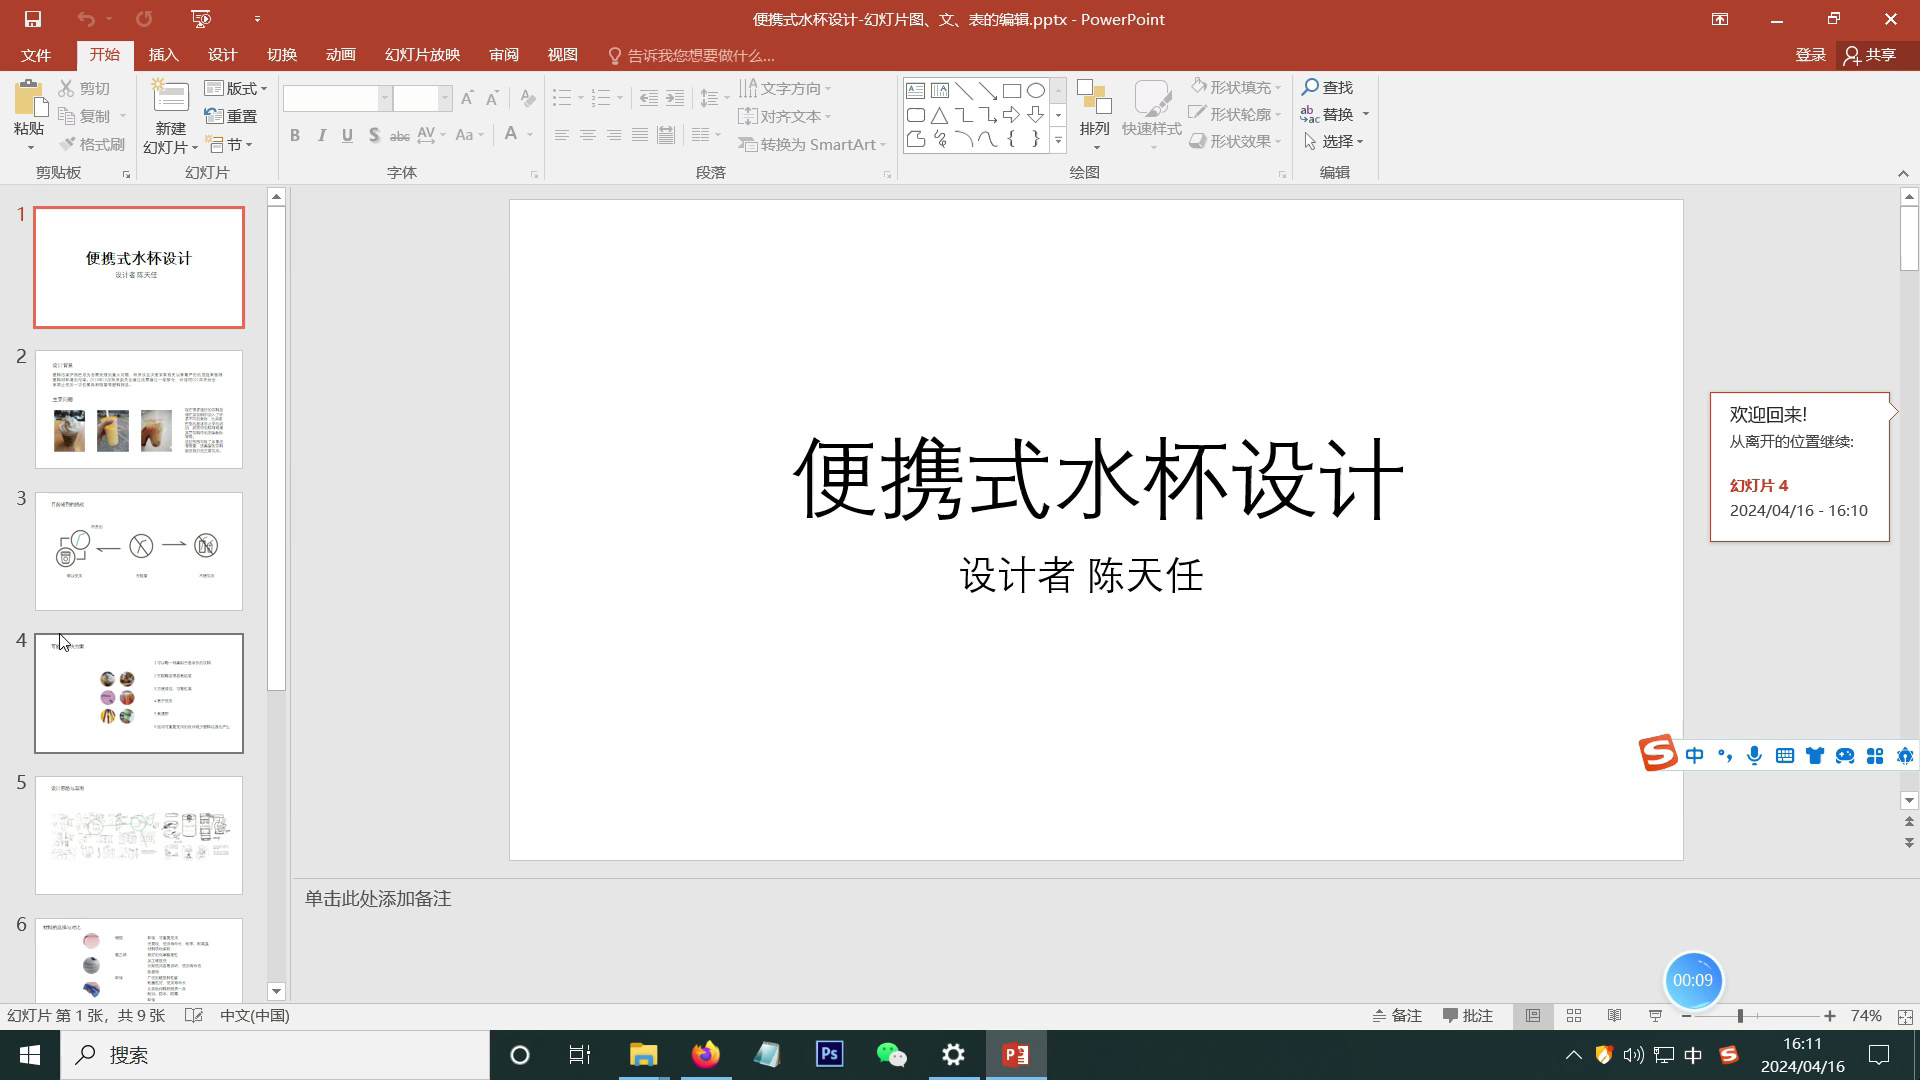
Task: Click Start From Beginning slideshow icon
Action: pyautogui.click(x=201, y=19)
